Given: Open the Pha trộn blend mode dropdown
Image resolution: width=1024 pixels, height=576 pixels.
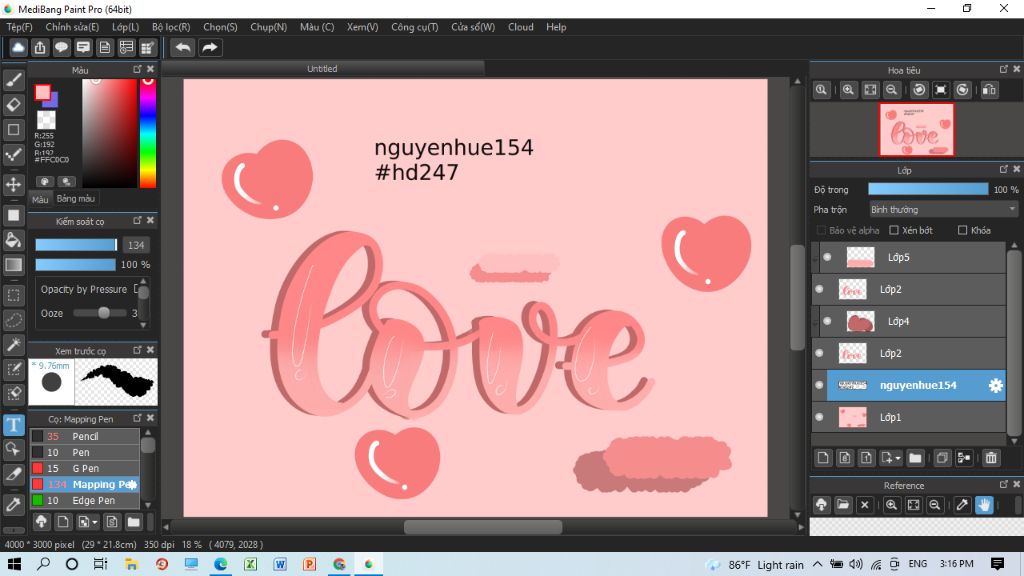Looking at the screenshot, I should click(943, 210).
